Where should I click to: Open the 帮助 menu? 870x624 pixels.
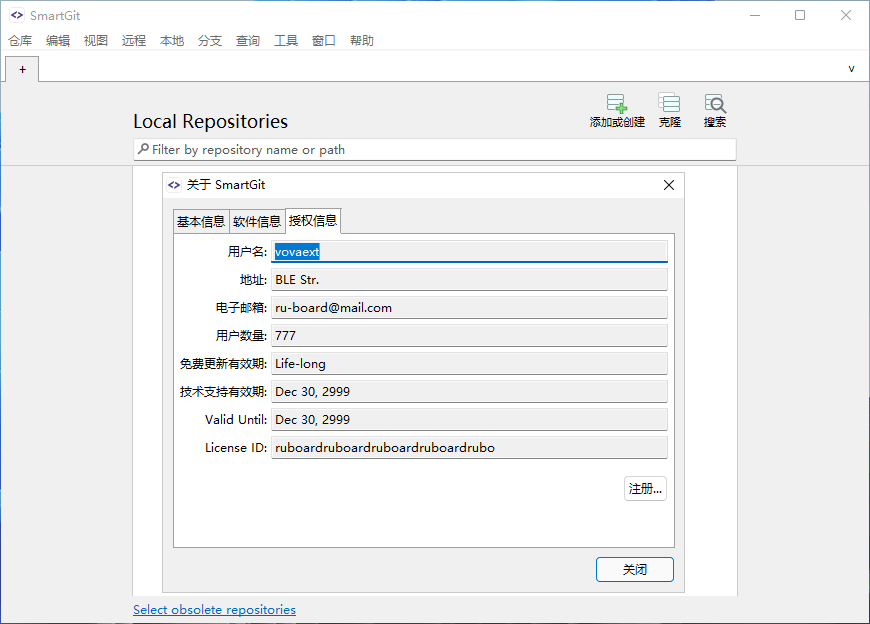tap(362, 41)
